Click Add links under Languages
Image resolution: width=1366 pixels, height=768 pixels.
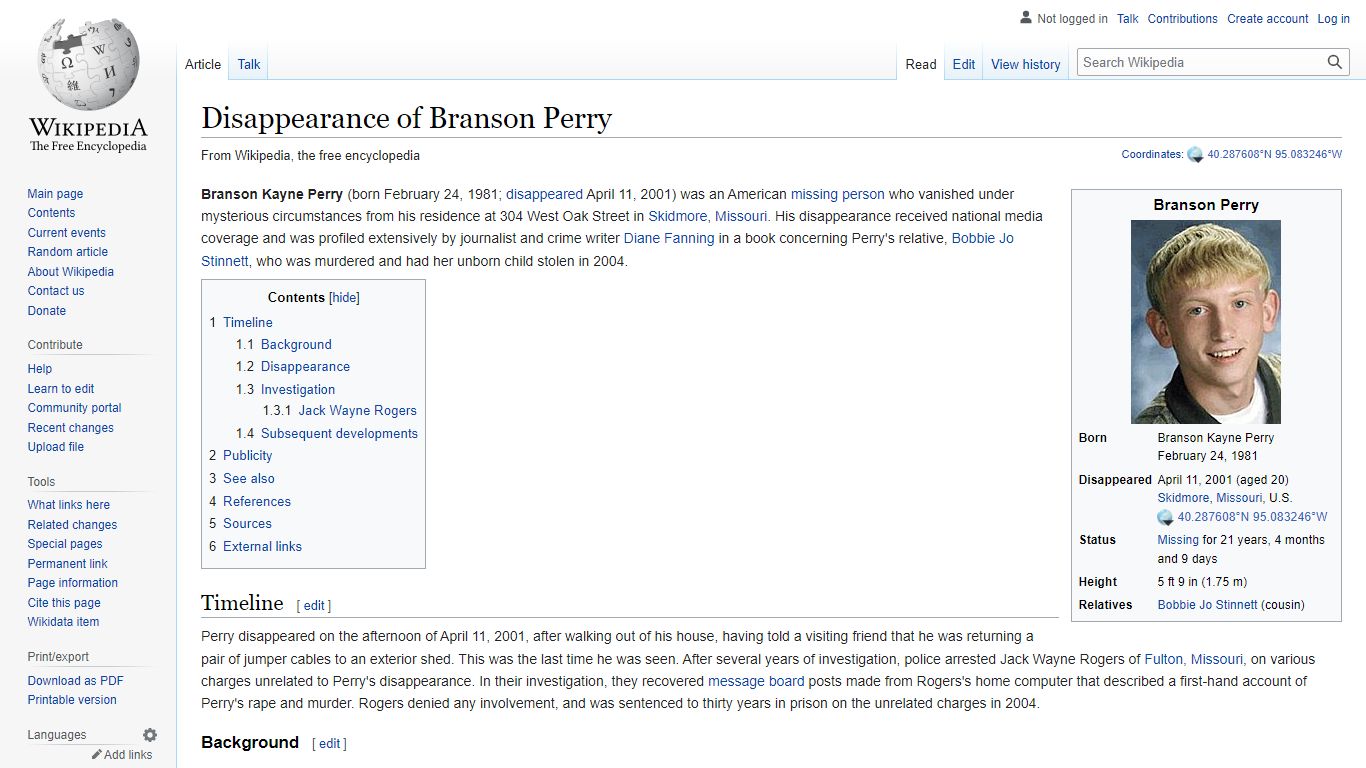[x=128, y=755]
